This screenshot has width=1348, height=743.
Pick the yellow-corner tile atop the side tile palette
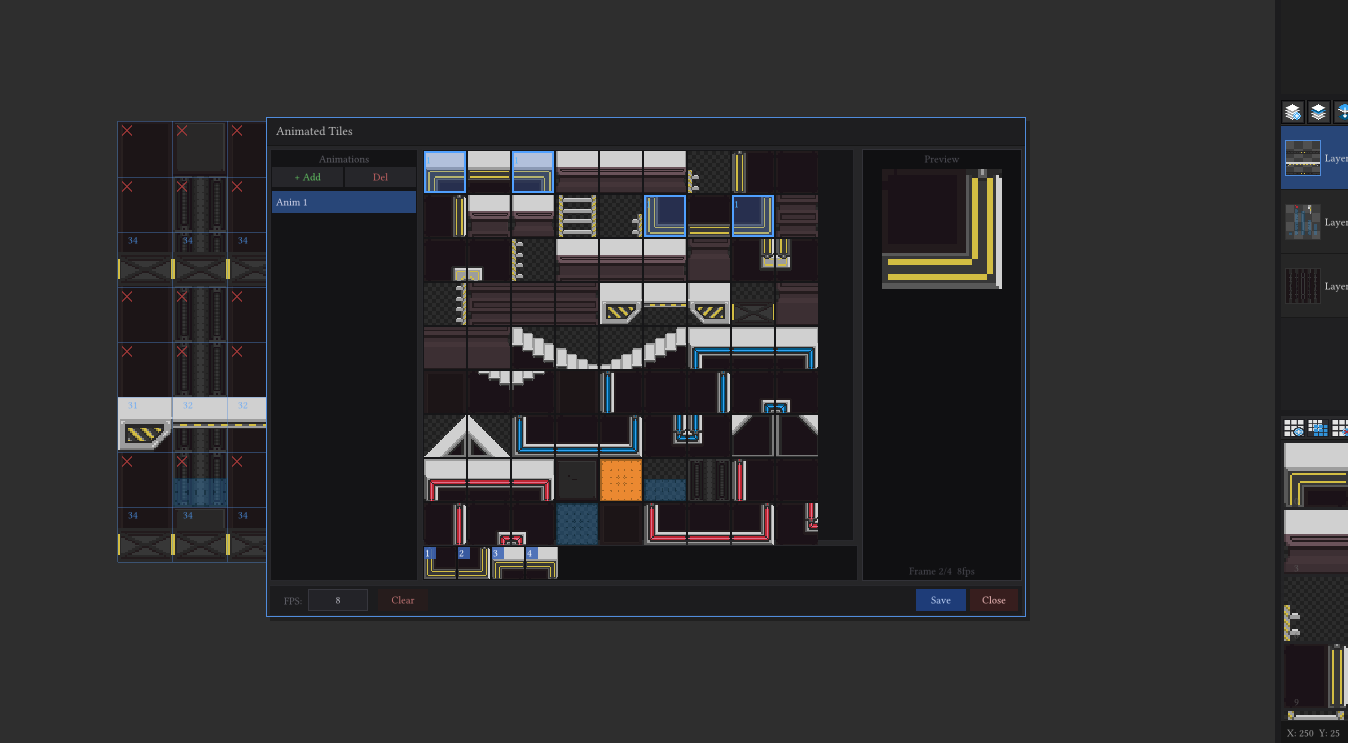click(1316, 475)
